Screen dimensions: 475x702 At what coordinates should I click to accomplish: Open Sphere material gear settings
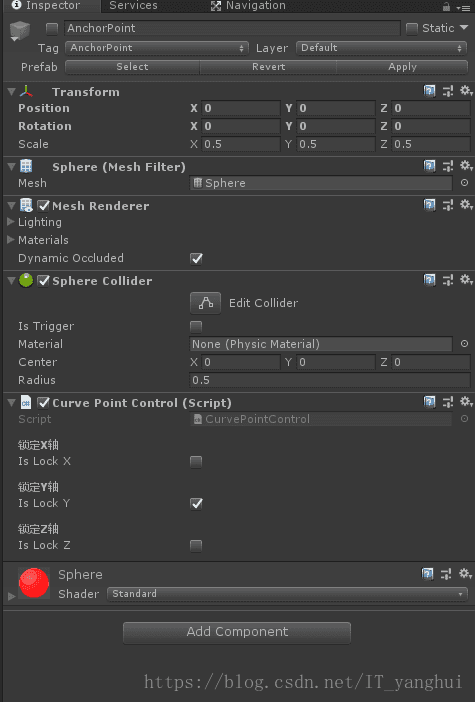[465, 574]
